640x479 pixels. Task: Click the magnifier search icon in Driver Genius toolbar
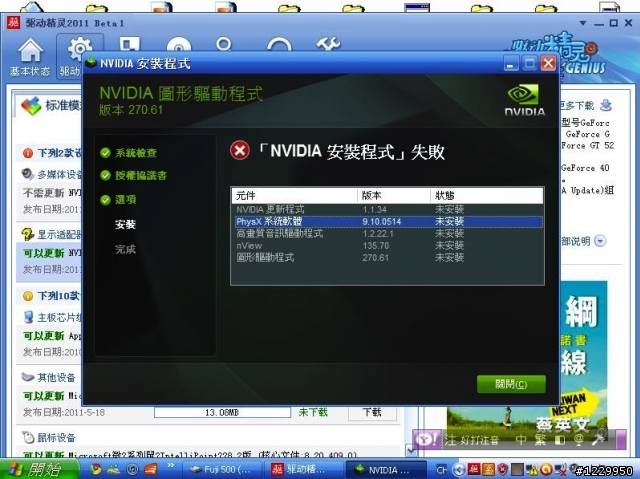224,44
